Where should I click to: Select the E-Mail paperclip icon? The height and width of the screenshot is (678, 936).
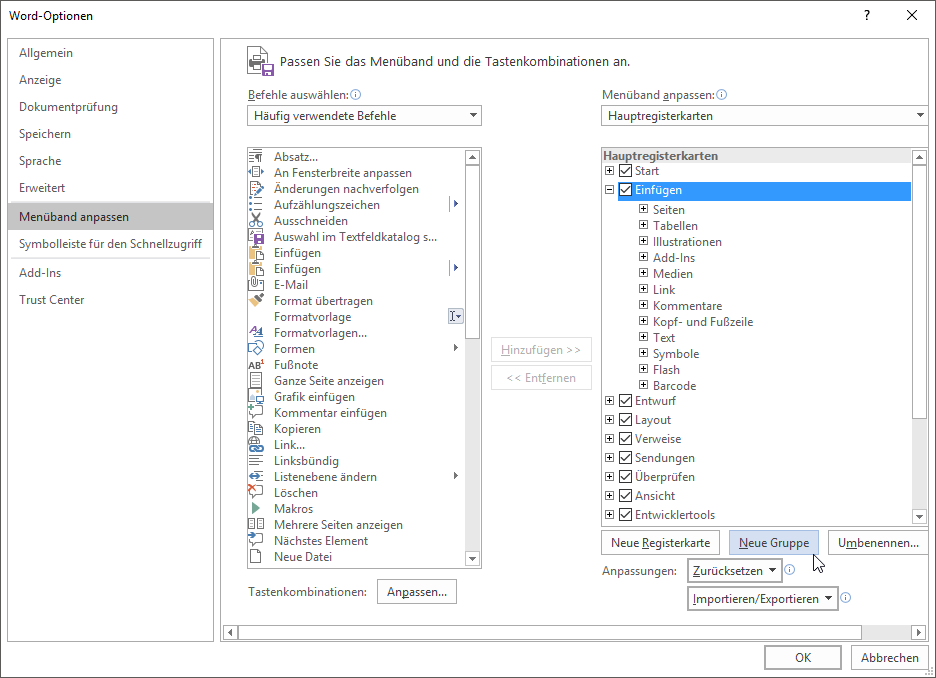click(x=255, y=285)
